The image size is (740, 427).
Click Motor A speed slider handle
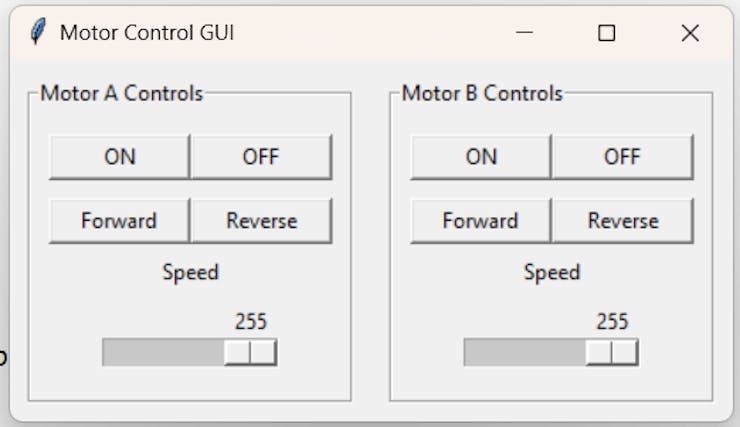(x=250, y=353)
